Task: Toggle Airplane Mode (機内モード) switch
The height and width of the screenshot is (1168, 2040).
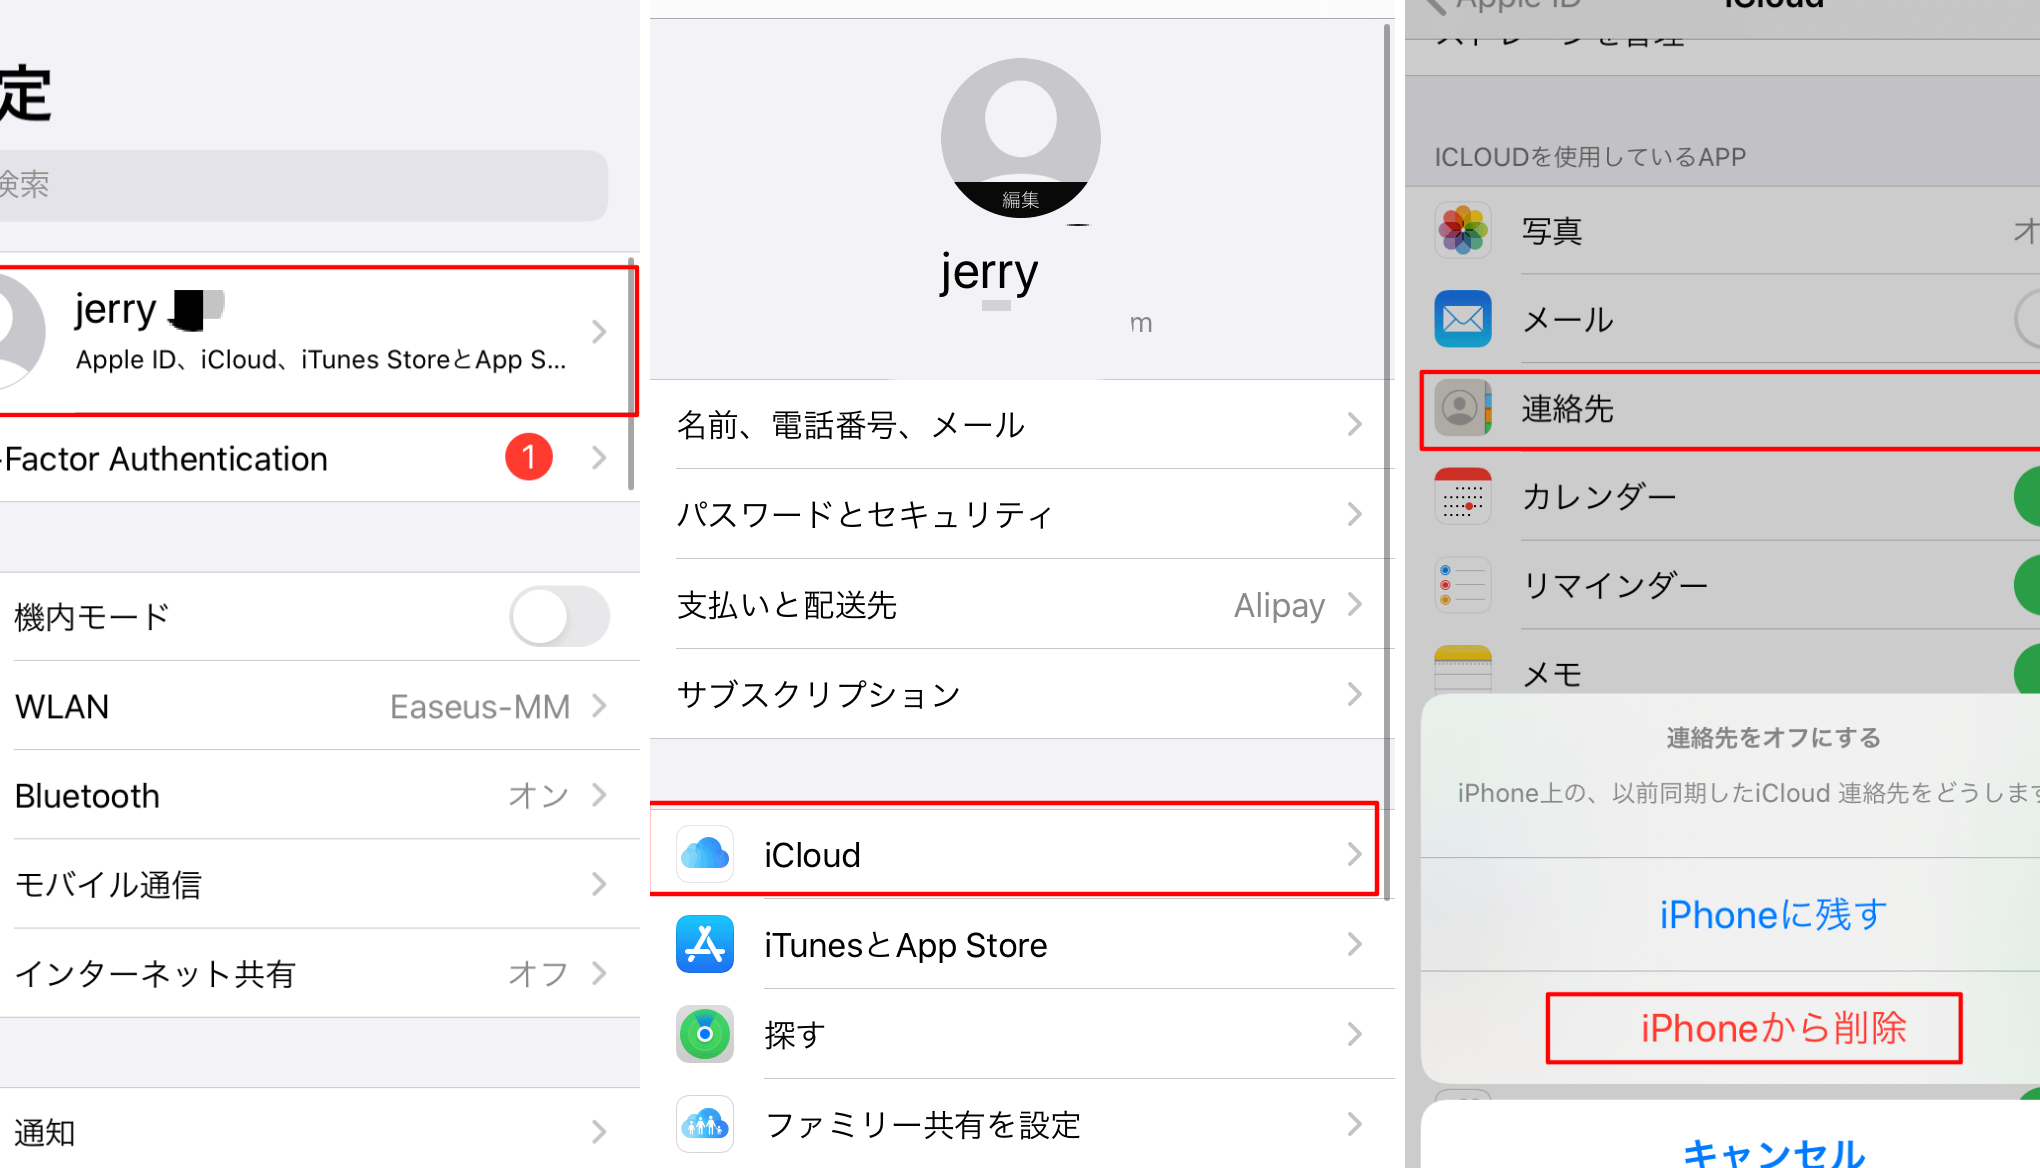Action: tap(559, 616)
